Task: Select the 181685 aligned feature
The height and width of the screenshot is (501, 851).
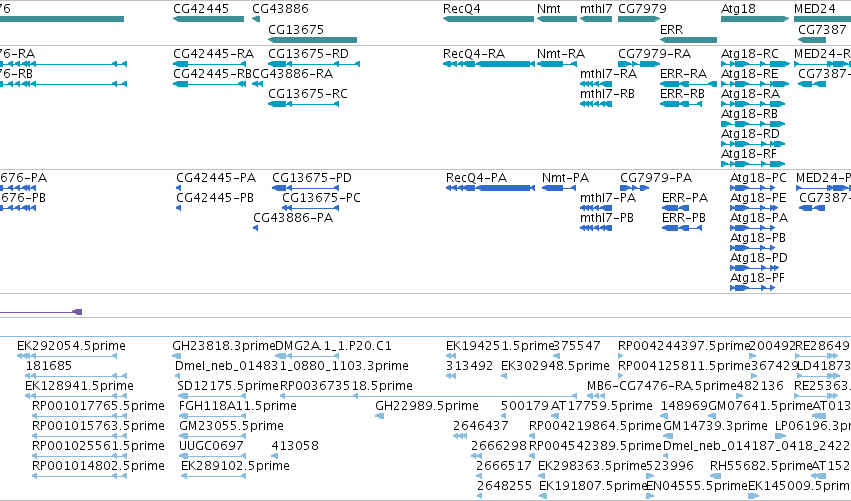Action: click(76, 376)
